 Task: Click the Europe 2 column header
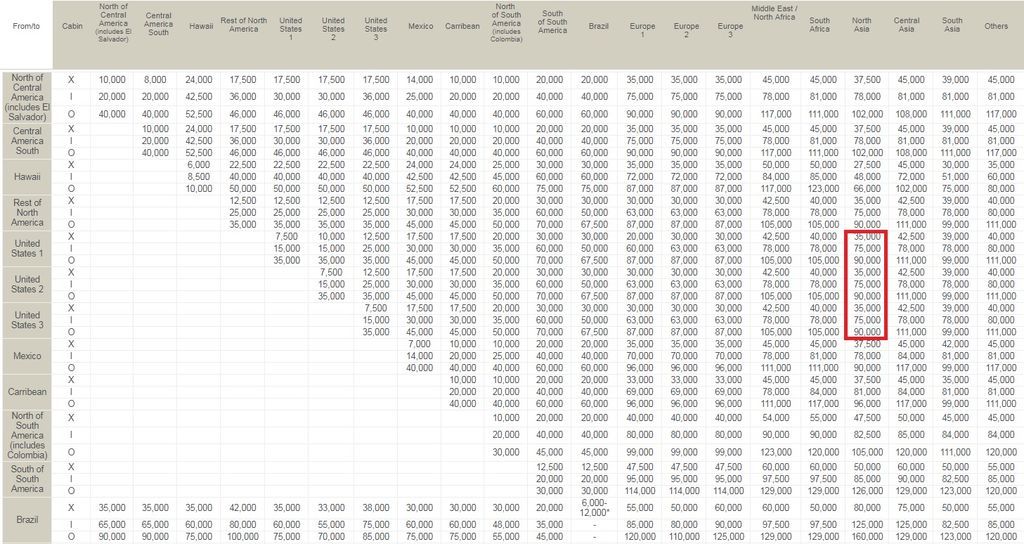pos(686,30)
